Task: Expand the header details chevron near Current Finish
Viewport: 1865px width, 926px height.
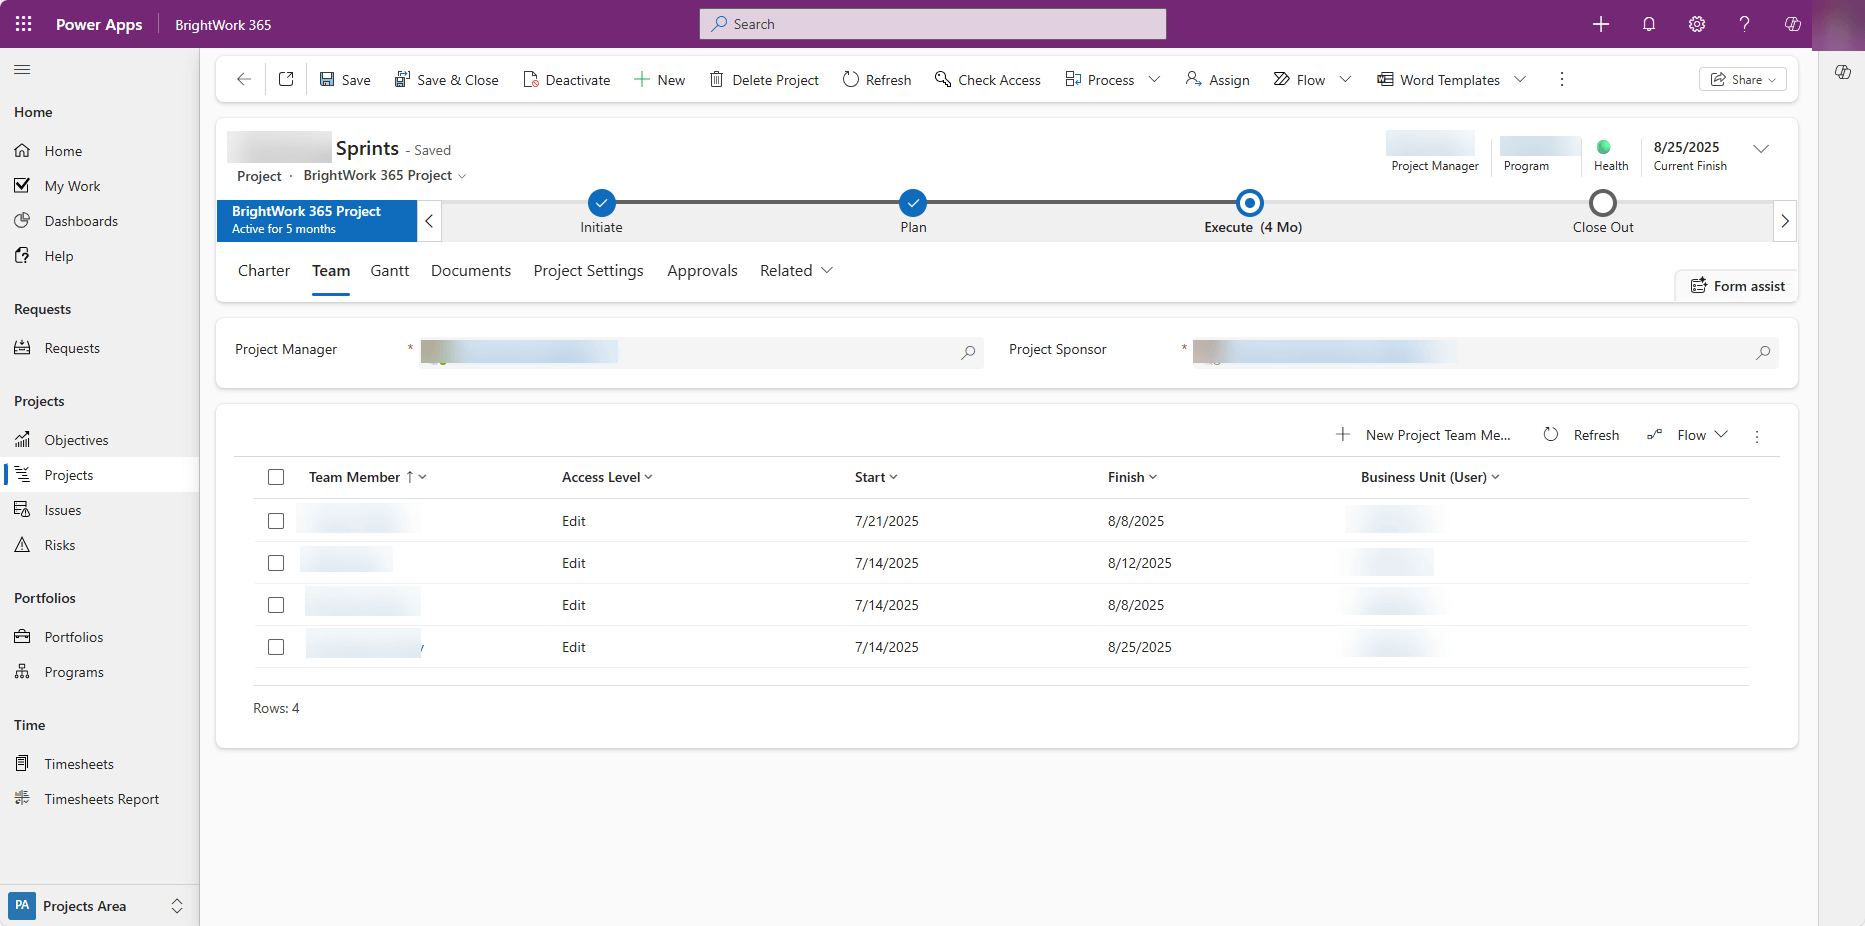Action: 1761,149
